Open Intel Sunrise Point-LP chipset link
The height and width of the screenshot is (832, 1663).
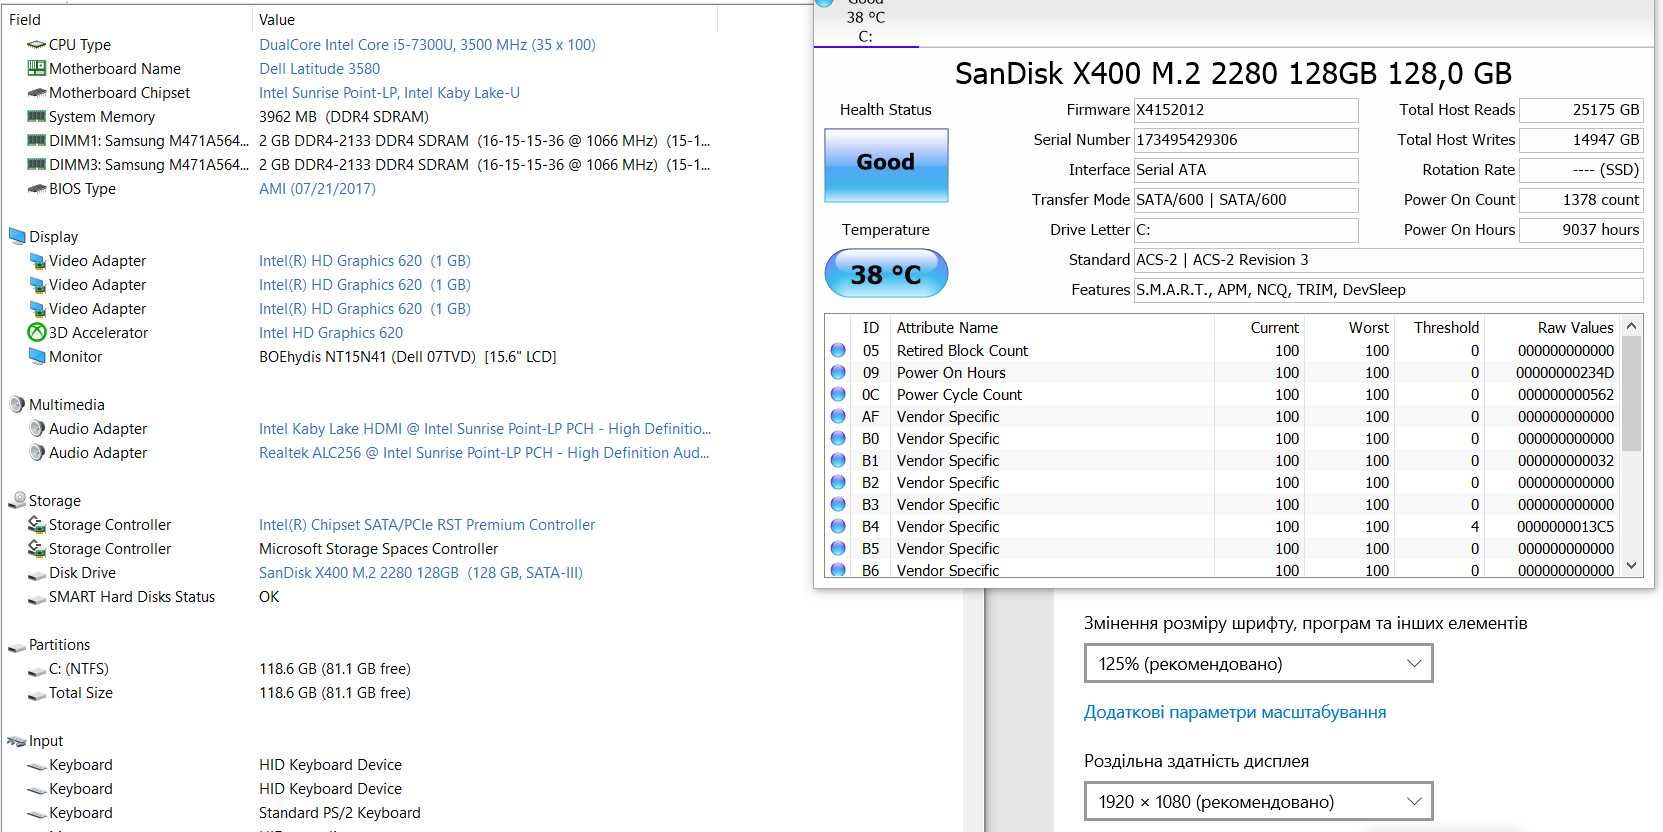tap(389, 93)
